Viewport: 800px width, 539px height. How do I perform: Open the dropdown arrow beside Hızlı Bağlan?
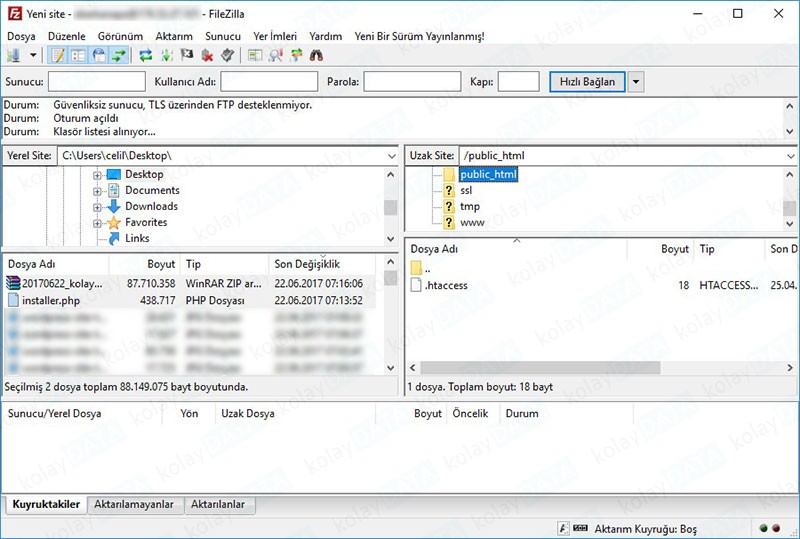pyautogui.click(x=635, y=82)
